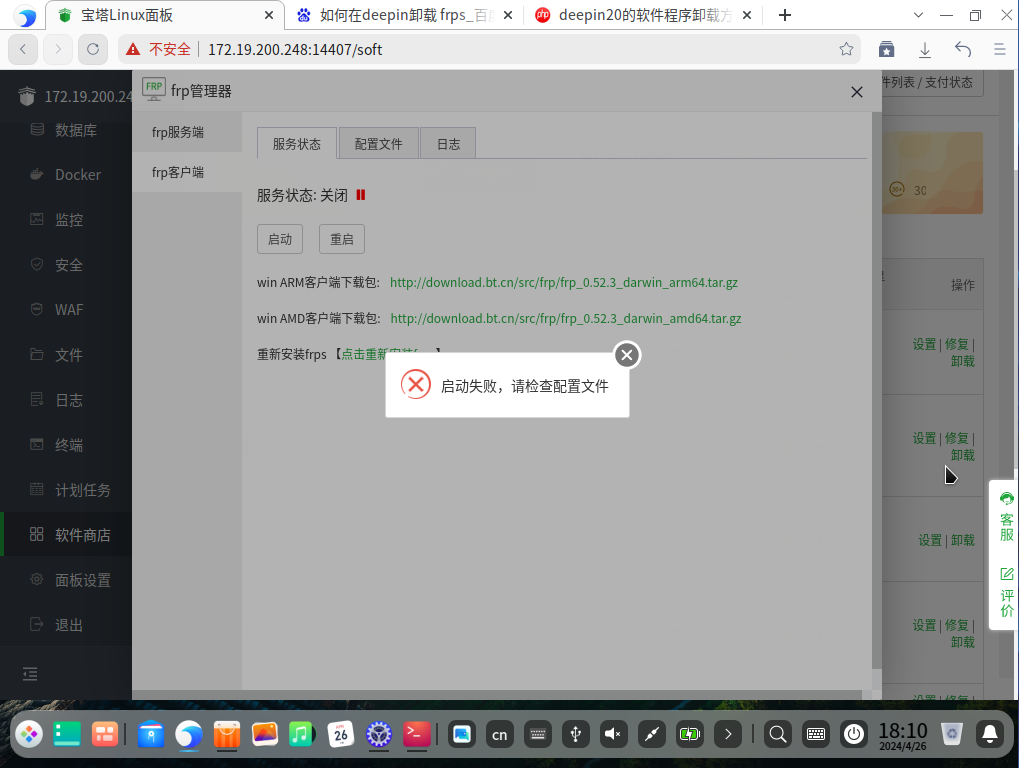
Task: Switch to the 日志 tab in frp管理器
Action: 448,144
